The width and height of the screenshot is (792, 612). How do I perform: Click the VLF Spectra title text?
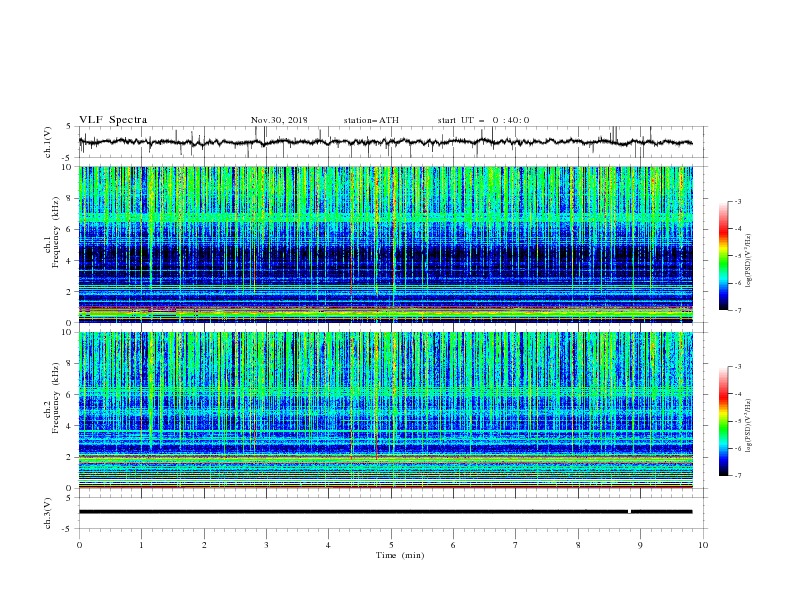113,120
